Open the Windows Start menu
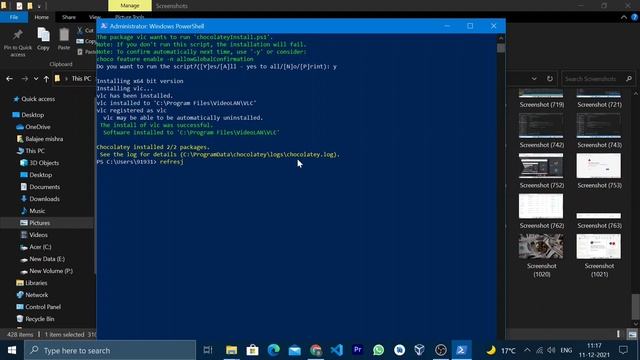Image resolution: width=640 pixels, height=360 pixels. (x=12, y=350)
